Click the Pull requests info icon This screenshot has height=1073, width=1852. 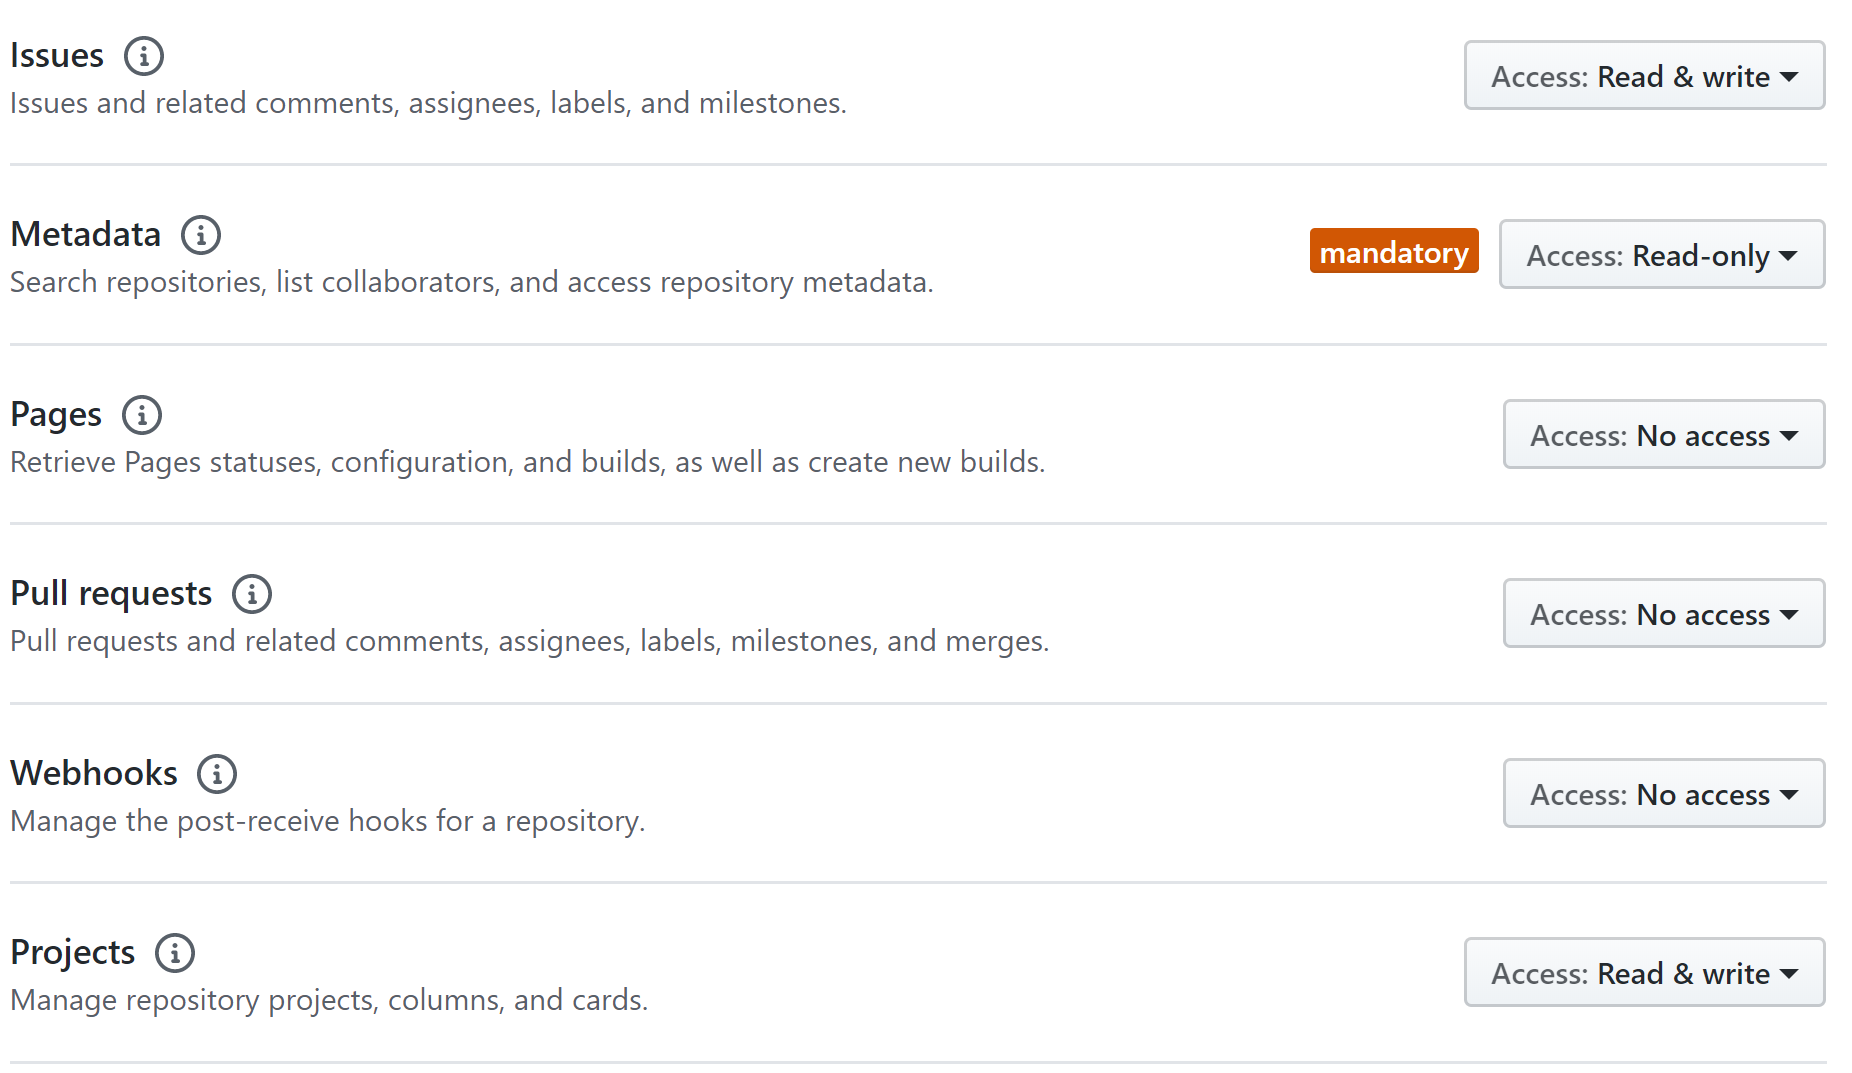(252, 594)
